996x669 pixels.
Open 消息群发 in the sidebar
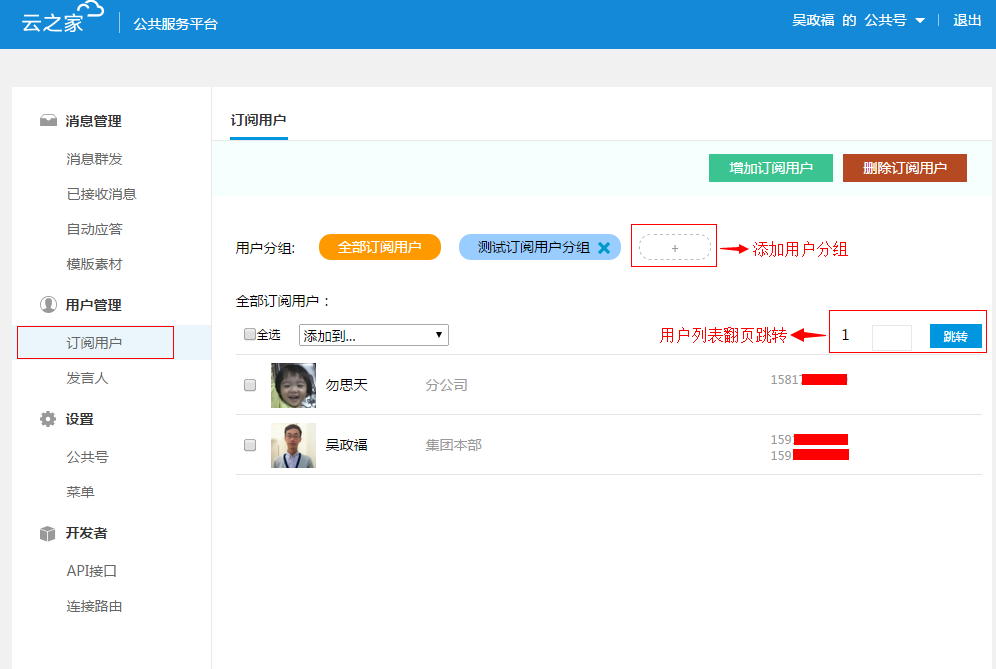[94, 159]
